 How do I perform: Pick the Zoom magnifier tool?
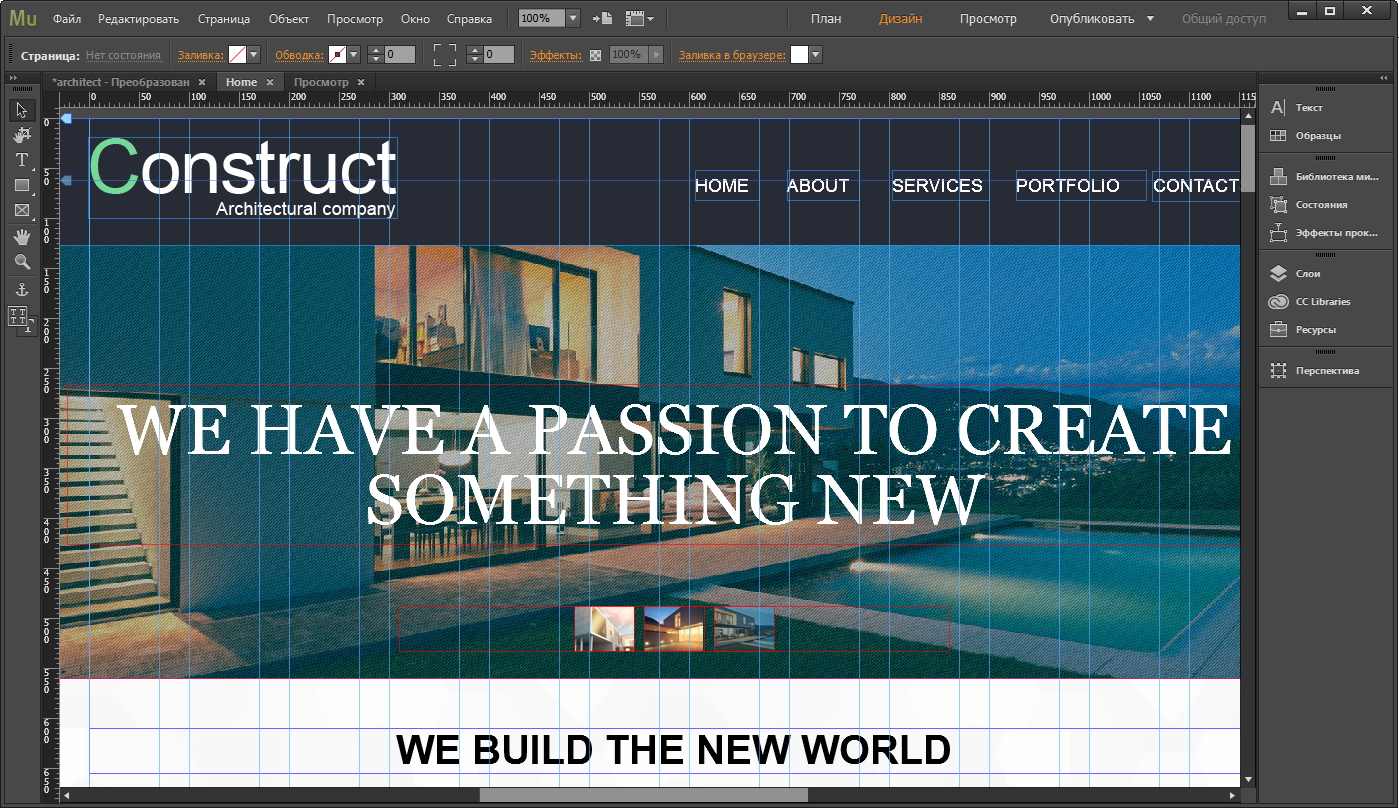coord(22,262)
